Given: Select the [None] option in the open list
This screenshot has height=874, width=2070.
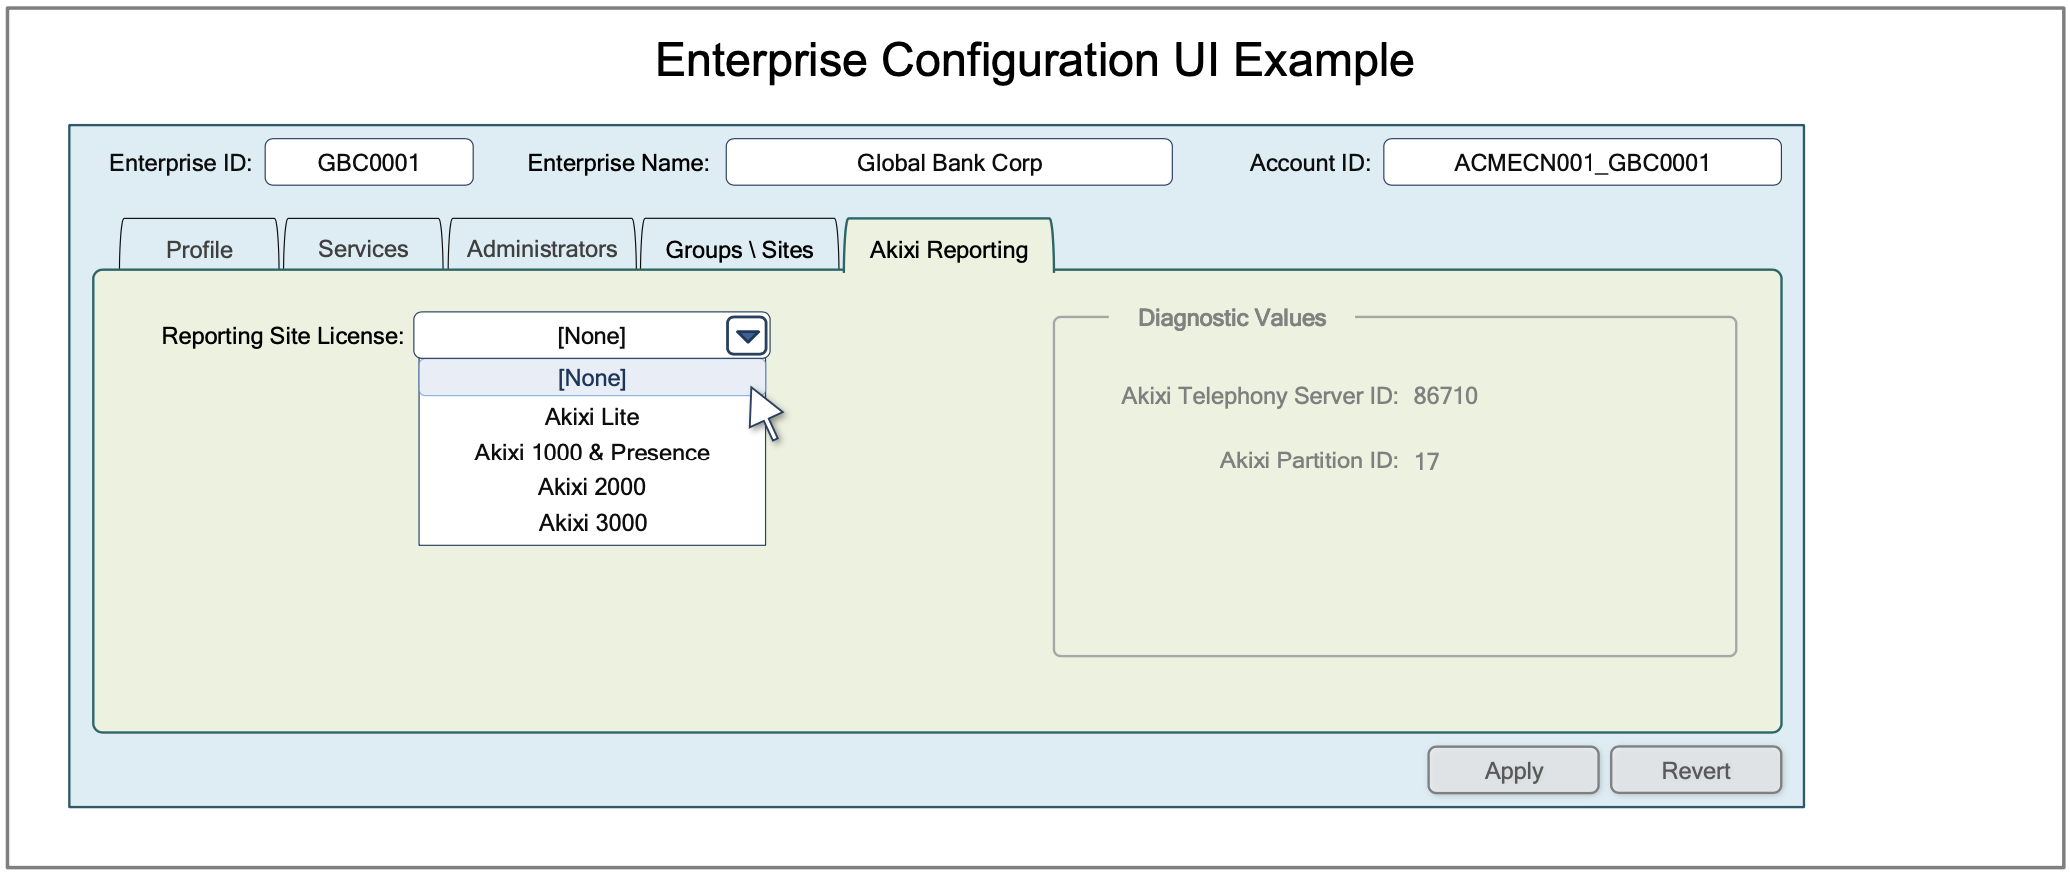Looking at the screenshot, I should (x=591, y=378).
